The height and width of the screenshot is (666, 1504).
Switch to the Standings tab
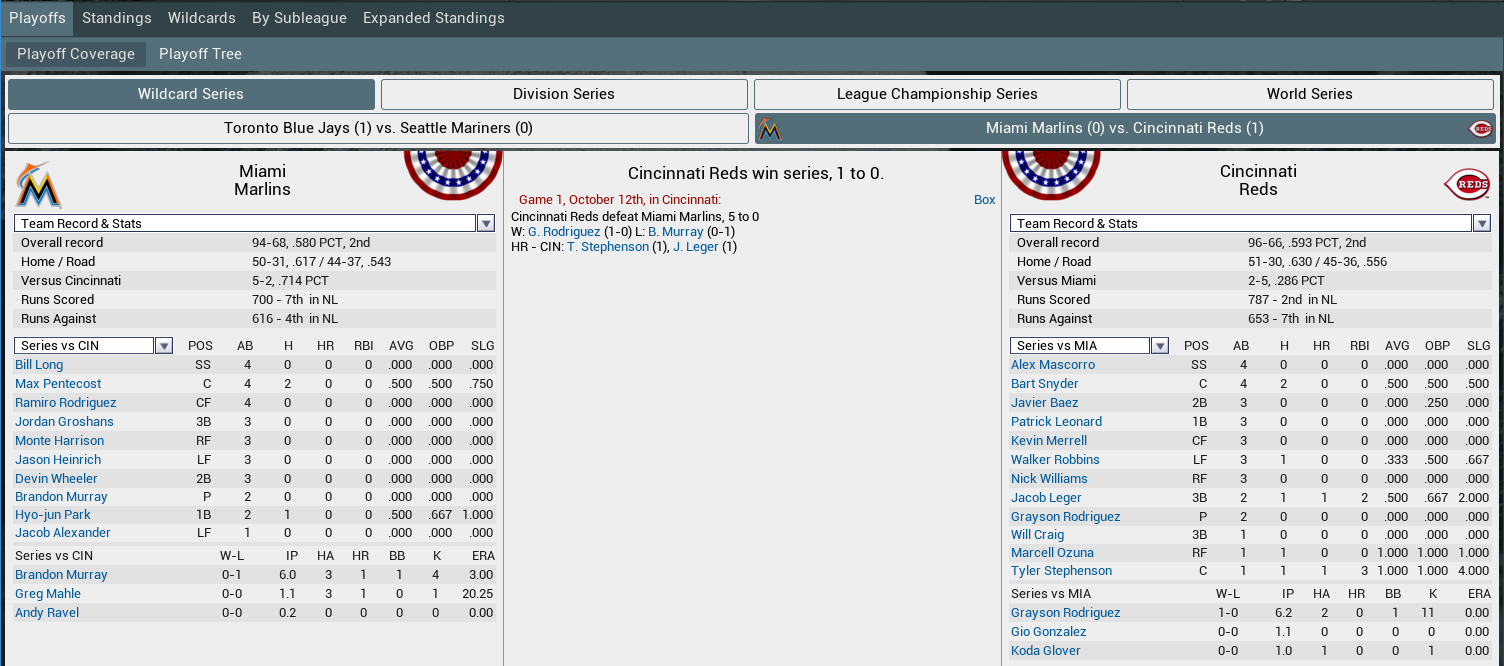tap(117, 18)
